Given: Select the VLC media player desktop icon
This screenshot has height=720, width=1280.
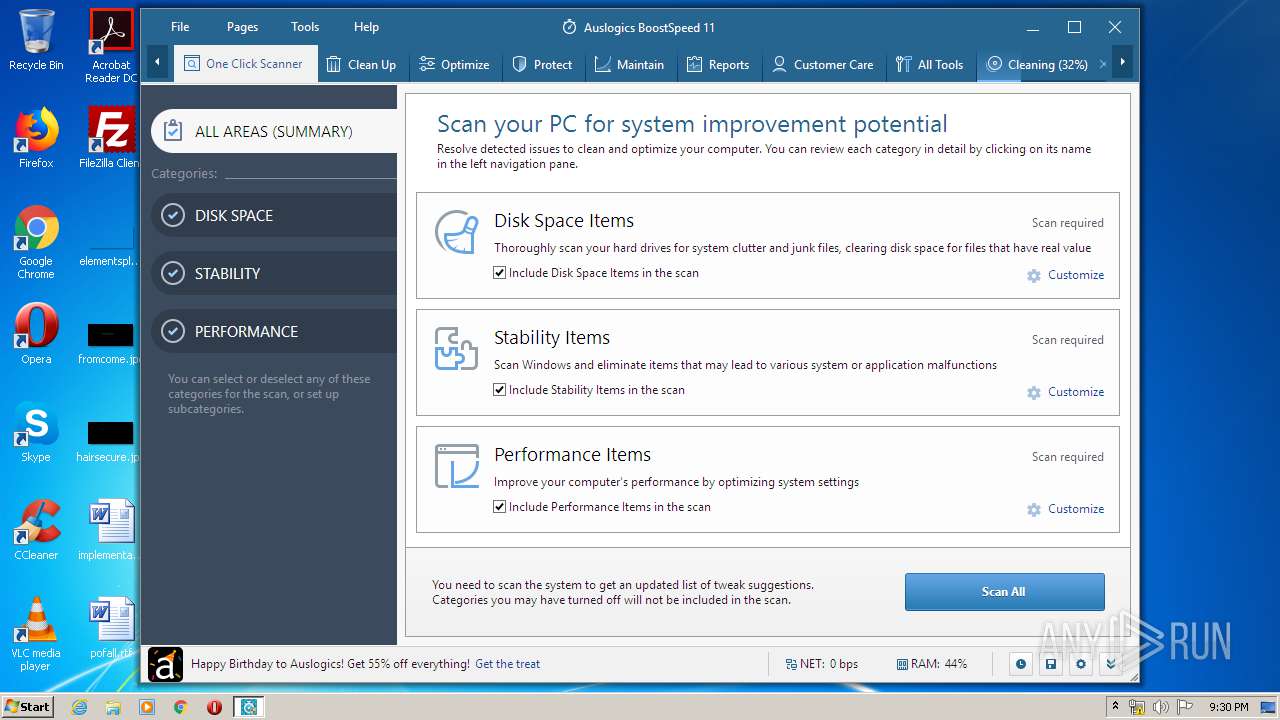Looking at the screenshot, I should pos(36,634).
